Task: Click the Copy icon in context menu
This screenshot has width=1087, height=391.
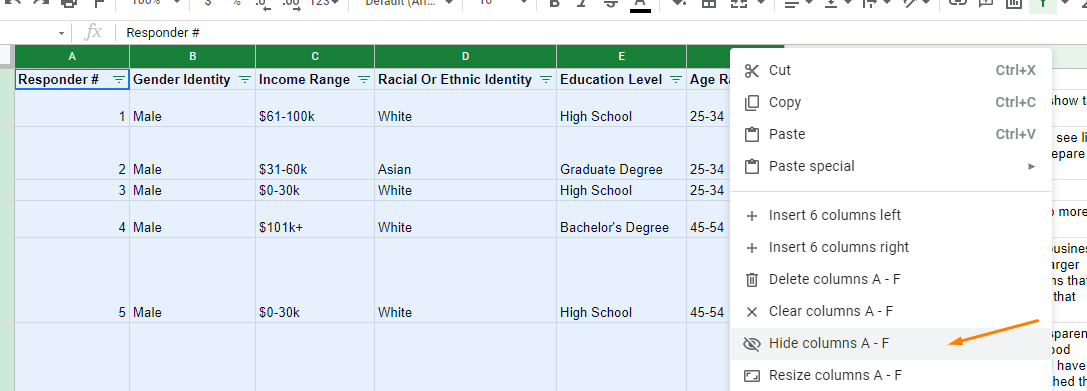Action: tap(751, 103)
